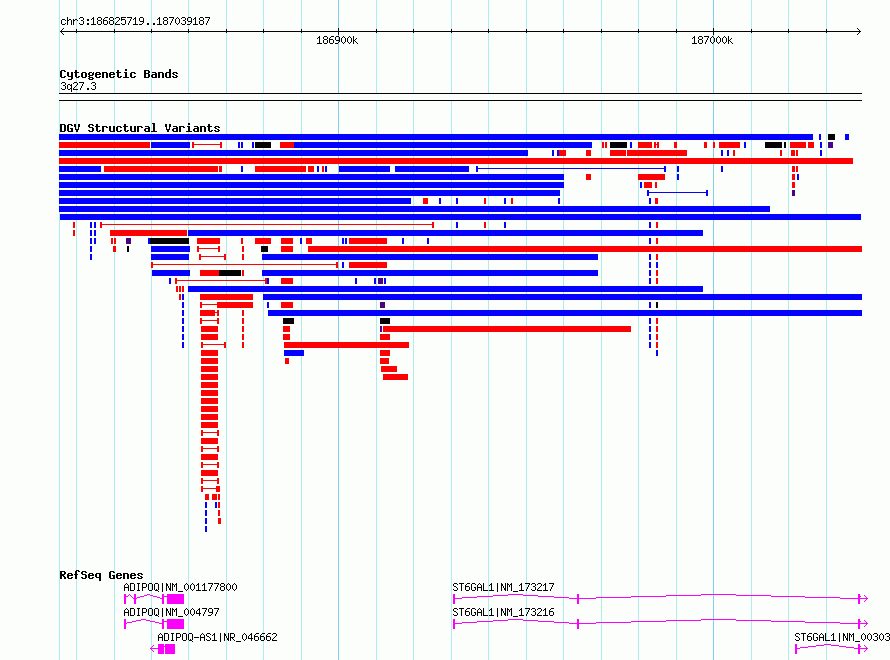
Task: Click the ADIPOQ NM_004797 magenta gene glyph
Action: click(154, 624)
